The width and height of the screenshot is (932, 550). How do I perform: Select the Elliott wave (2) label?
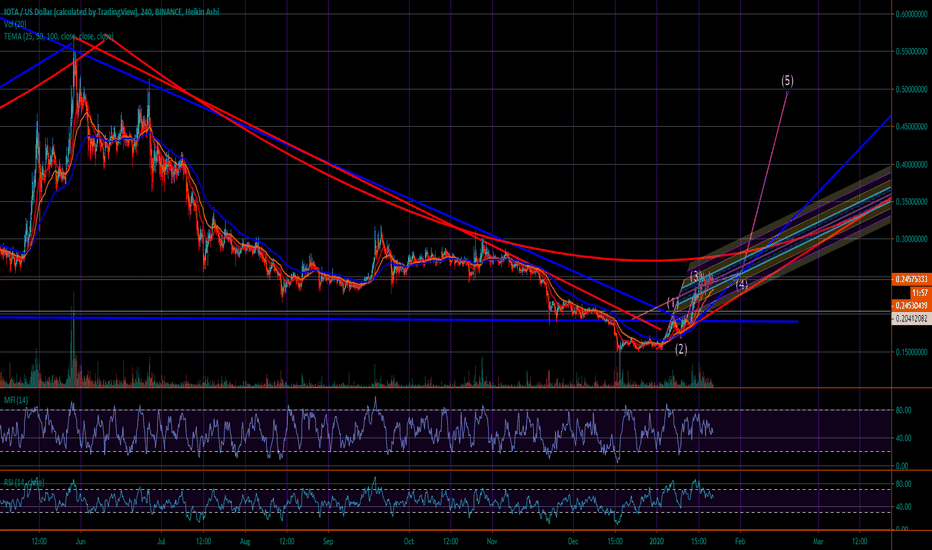click(681, 349)
